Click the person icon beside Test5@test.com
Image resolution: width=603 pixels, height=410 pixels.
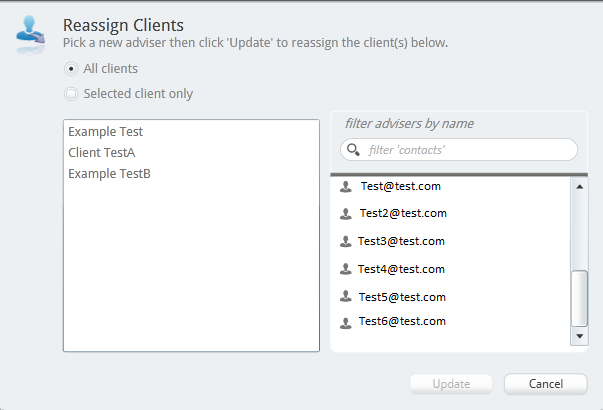tap(346, 297)
